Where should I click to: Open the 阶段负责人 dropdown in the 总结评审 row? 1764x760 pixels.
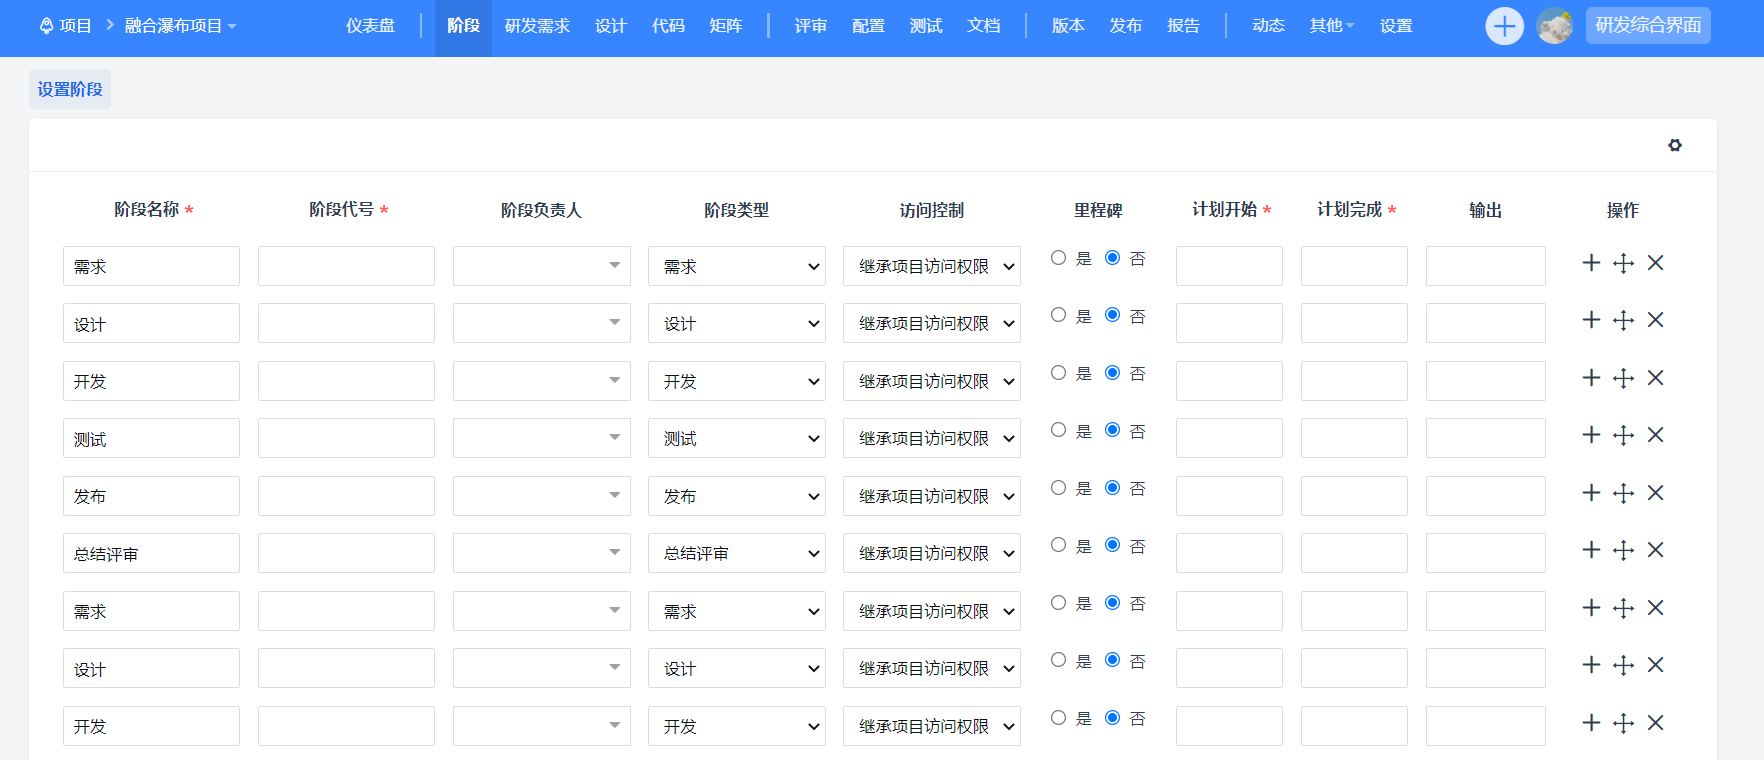[541, 553]
